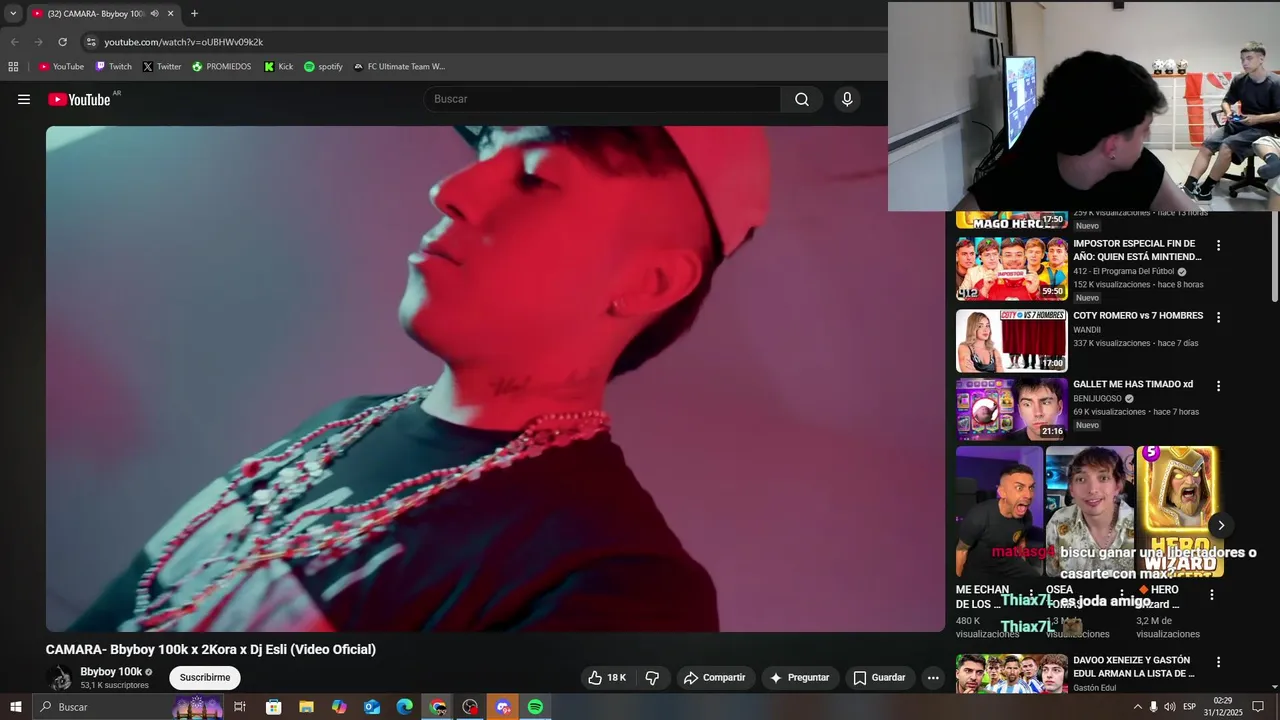Open Copilot from the taskbar
This screenshot has width=1280, height=720.
(339, 707)
